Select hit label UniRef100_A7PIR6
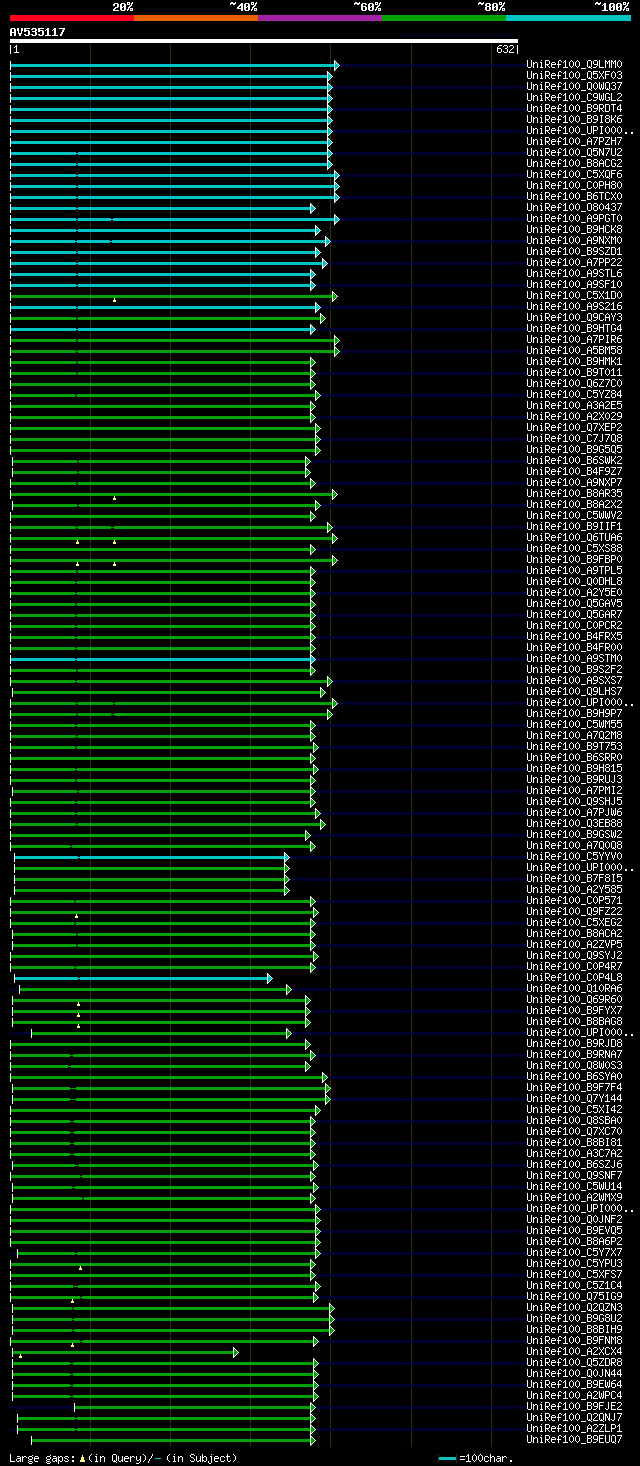Image resolution: width=640 pixels, height=1466 pixels. tap(574, 340)
